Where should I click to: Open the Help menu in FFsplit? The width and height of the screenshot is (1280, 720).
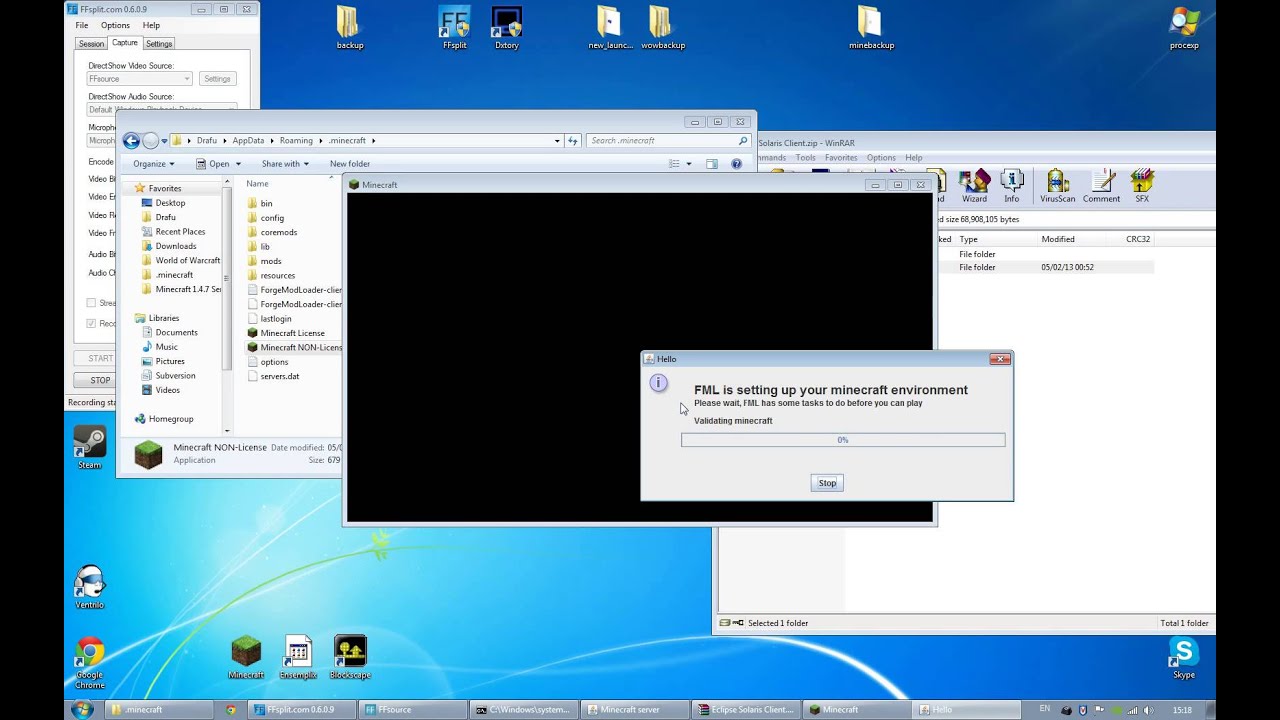point(151,25)
